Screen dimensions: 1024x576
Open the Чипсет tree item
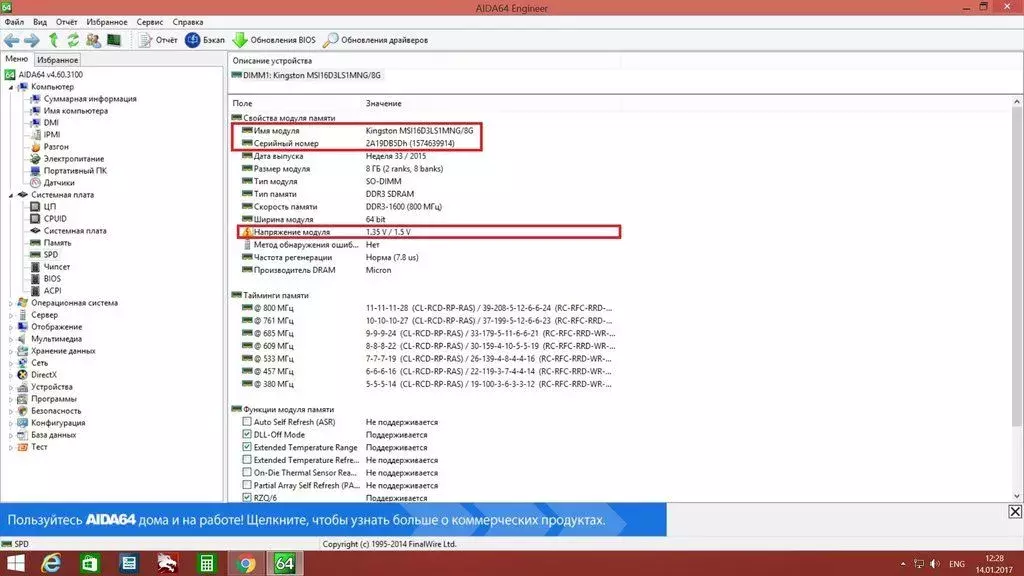(x=57, y=266)
